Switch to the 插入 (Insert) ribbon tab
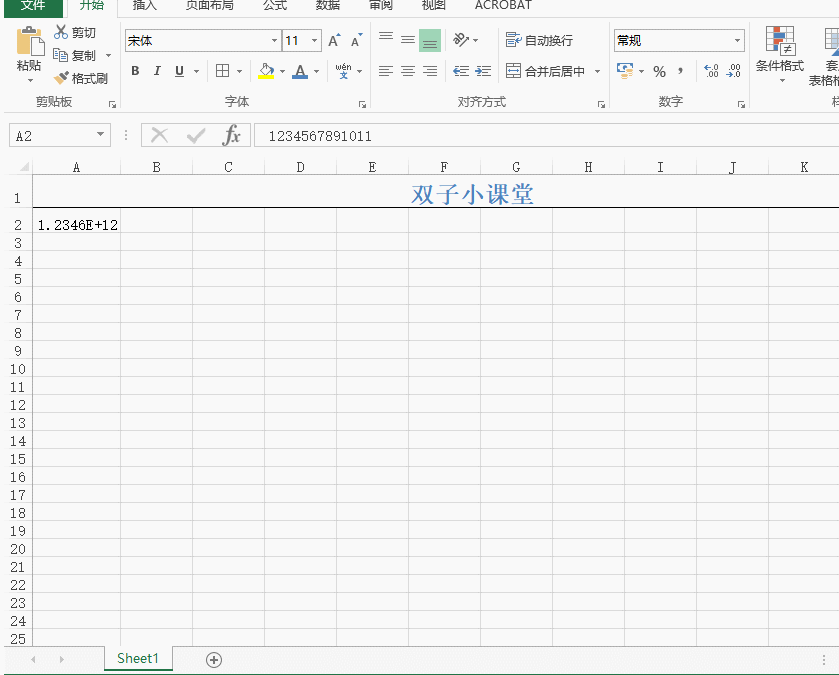This screenshot has height=675, width=839. 145,5
